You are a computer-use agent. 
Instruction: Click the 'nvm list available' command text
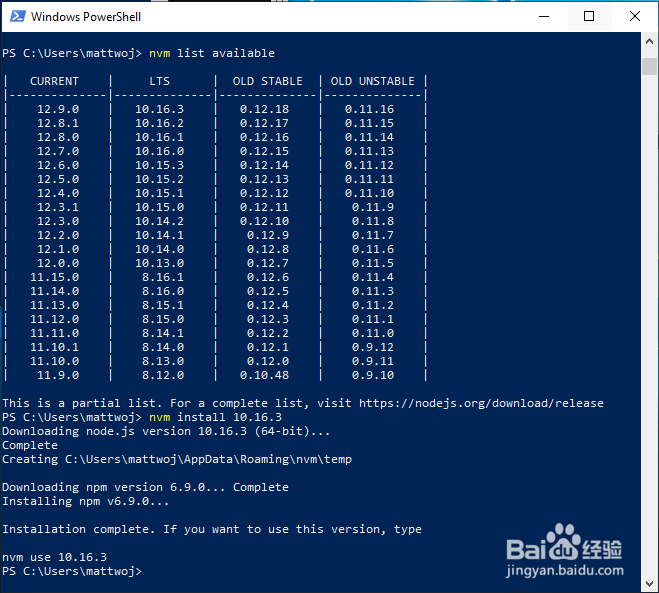pyautogui.click(x=212, y=53)
